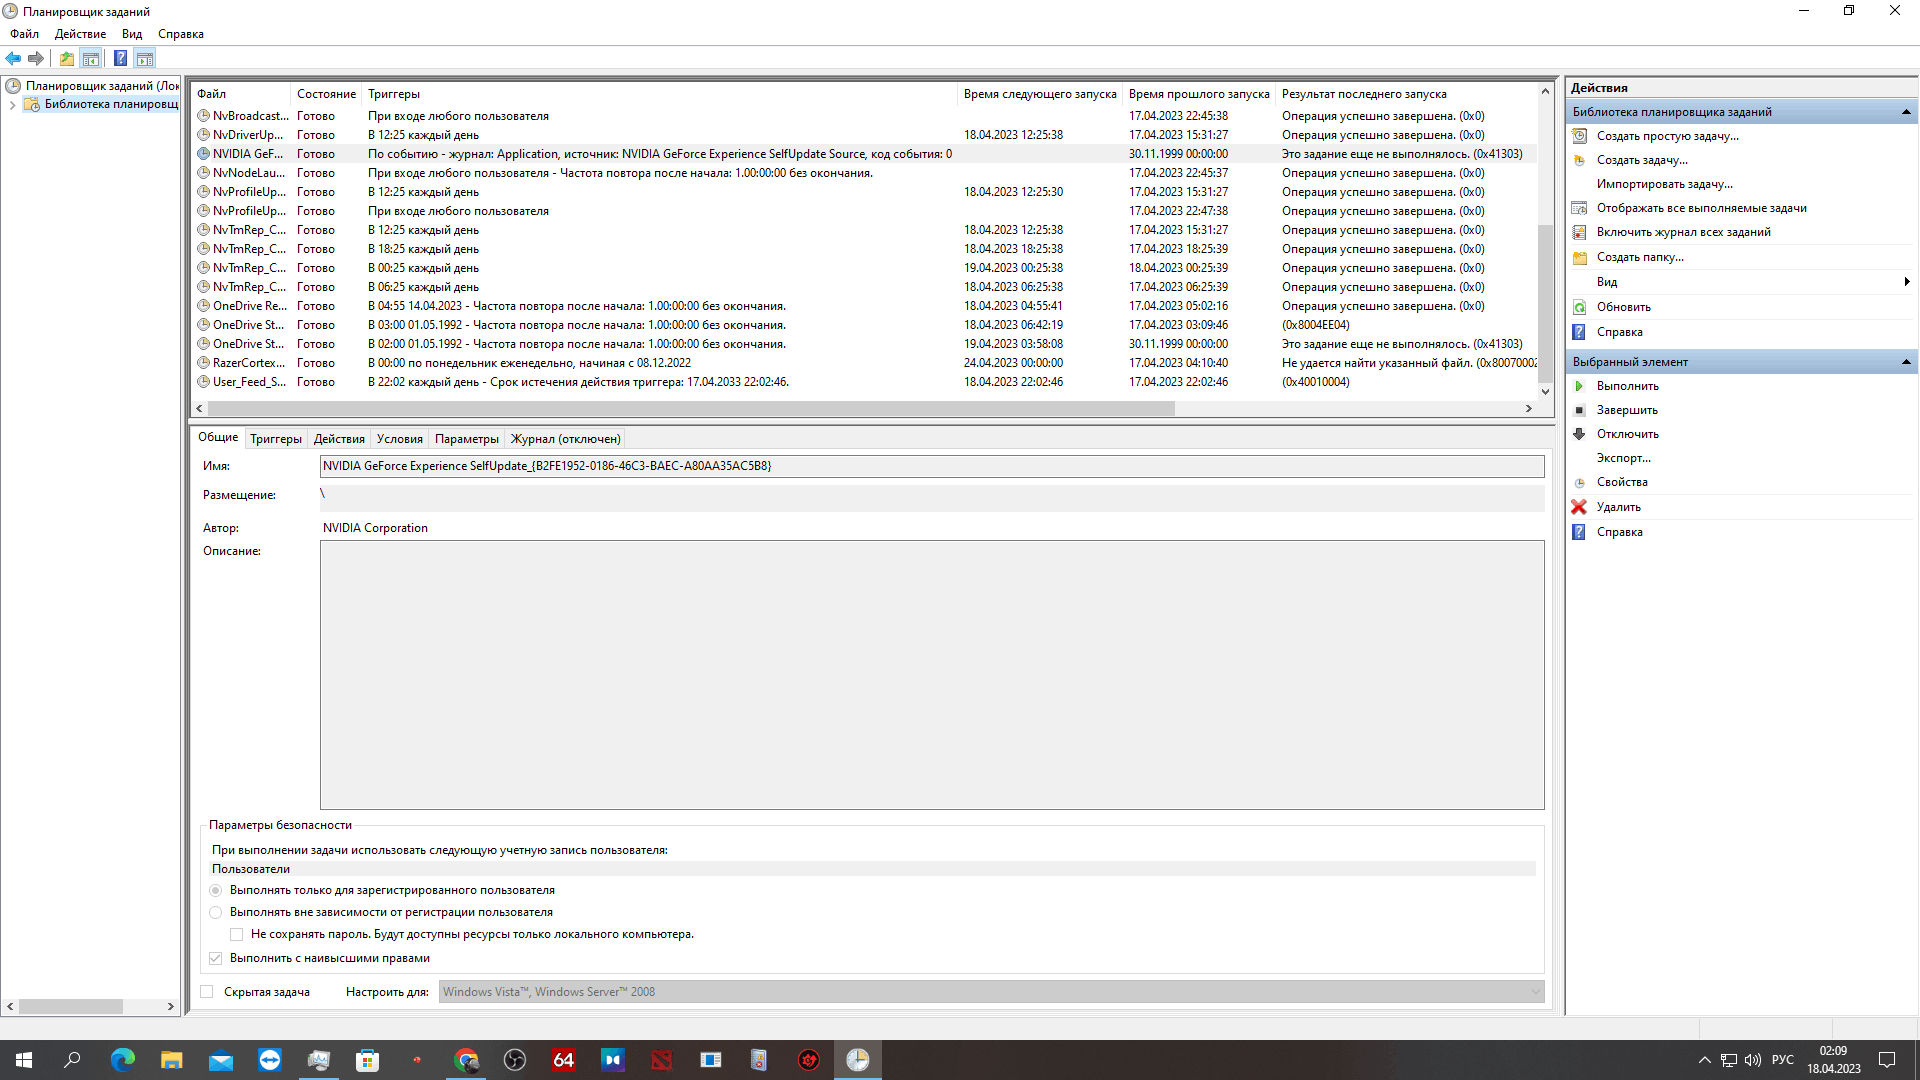Open the Файл menu
1920x1080 pixels.
click(24, 34)
